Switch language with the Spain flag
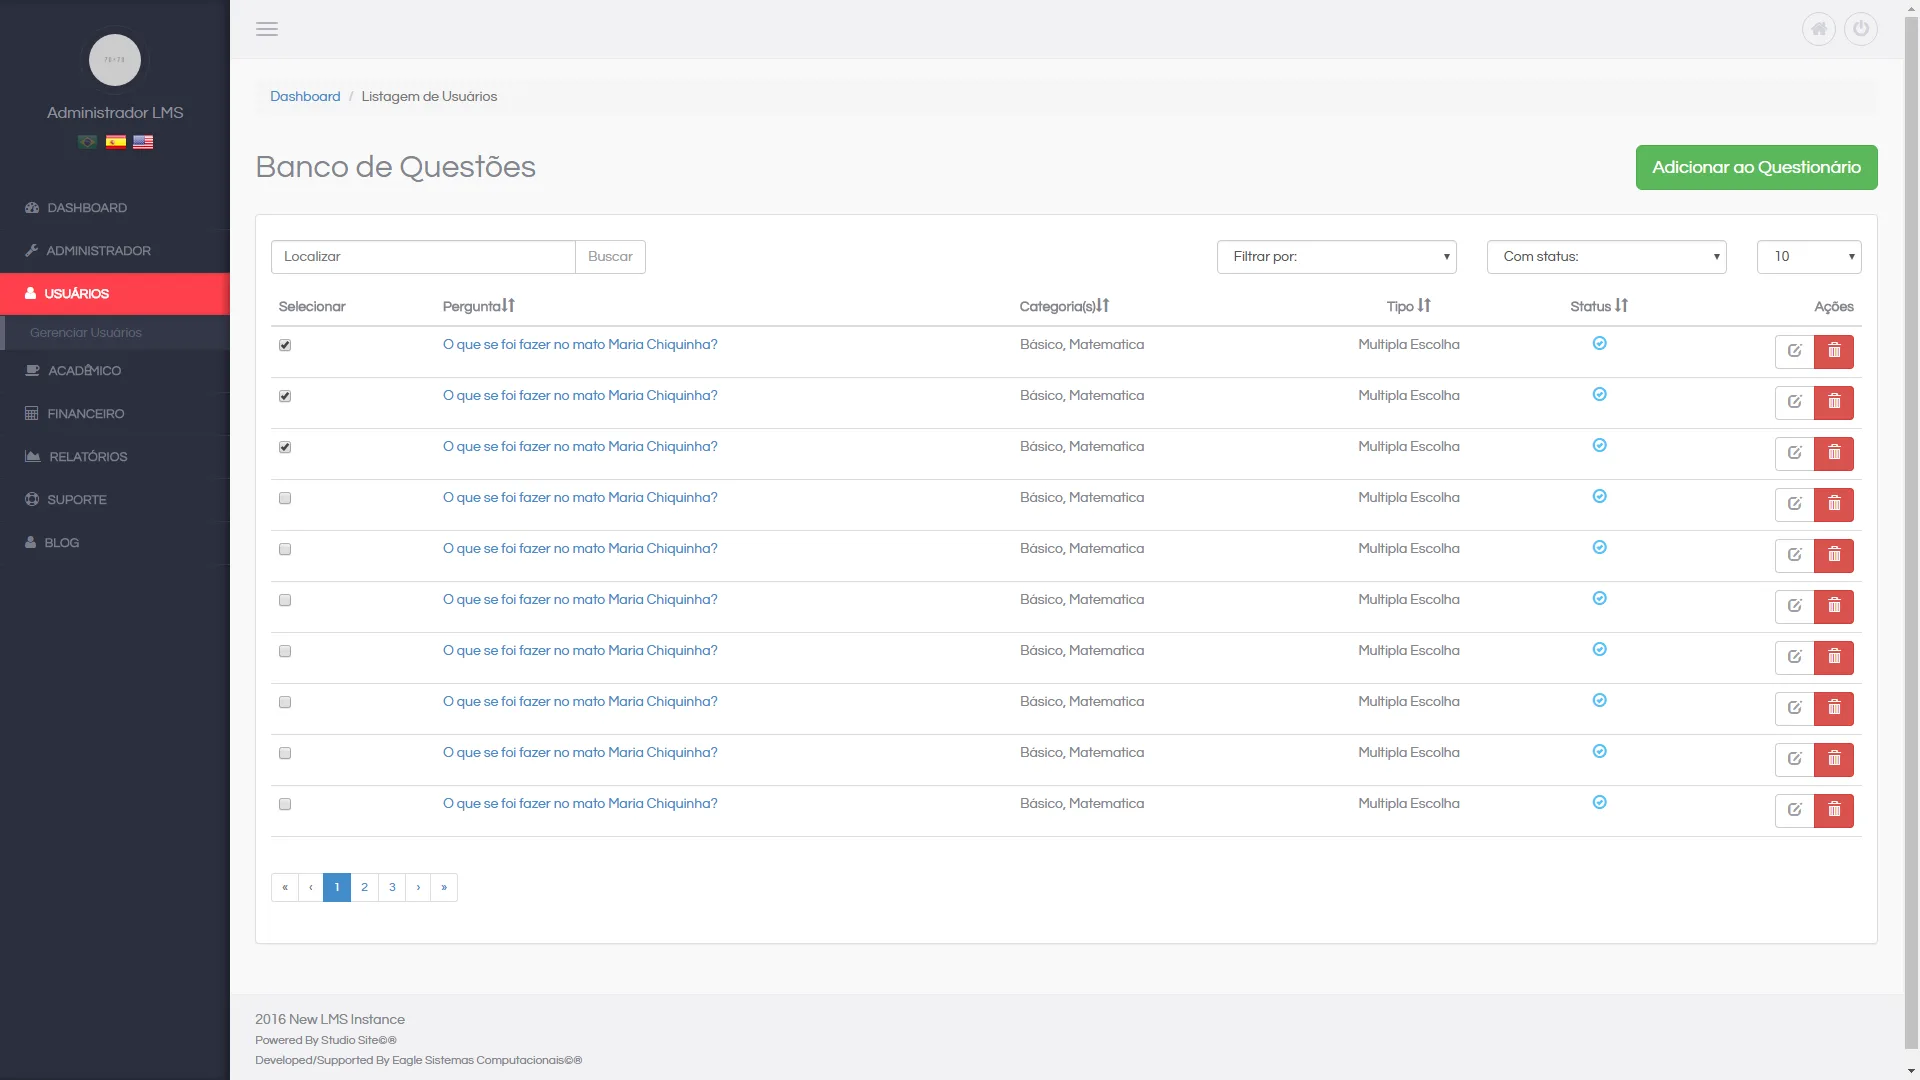 pyautogui.click(x=116, y=142)
